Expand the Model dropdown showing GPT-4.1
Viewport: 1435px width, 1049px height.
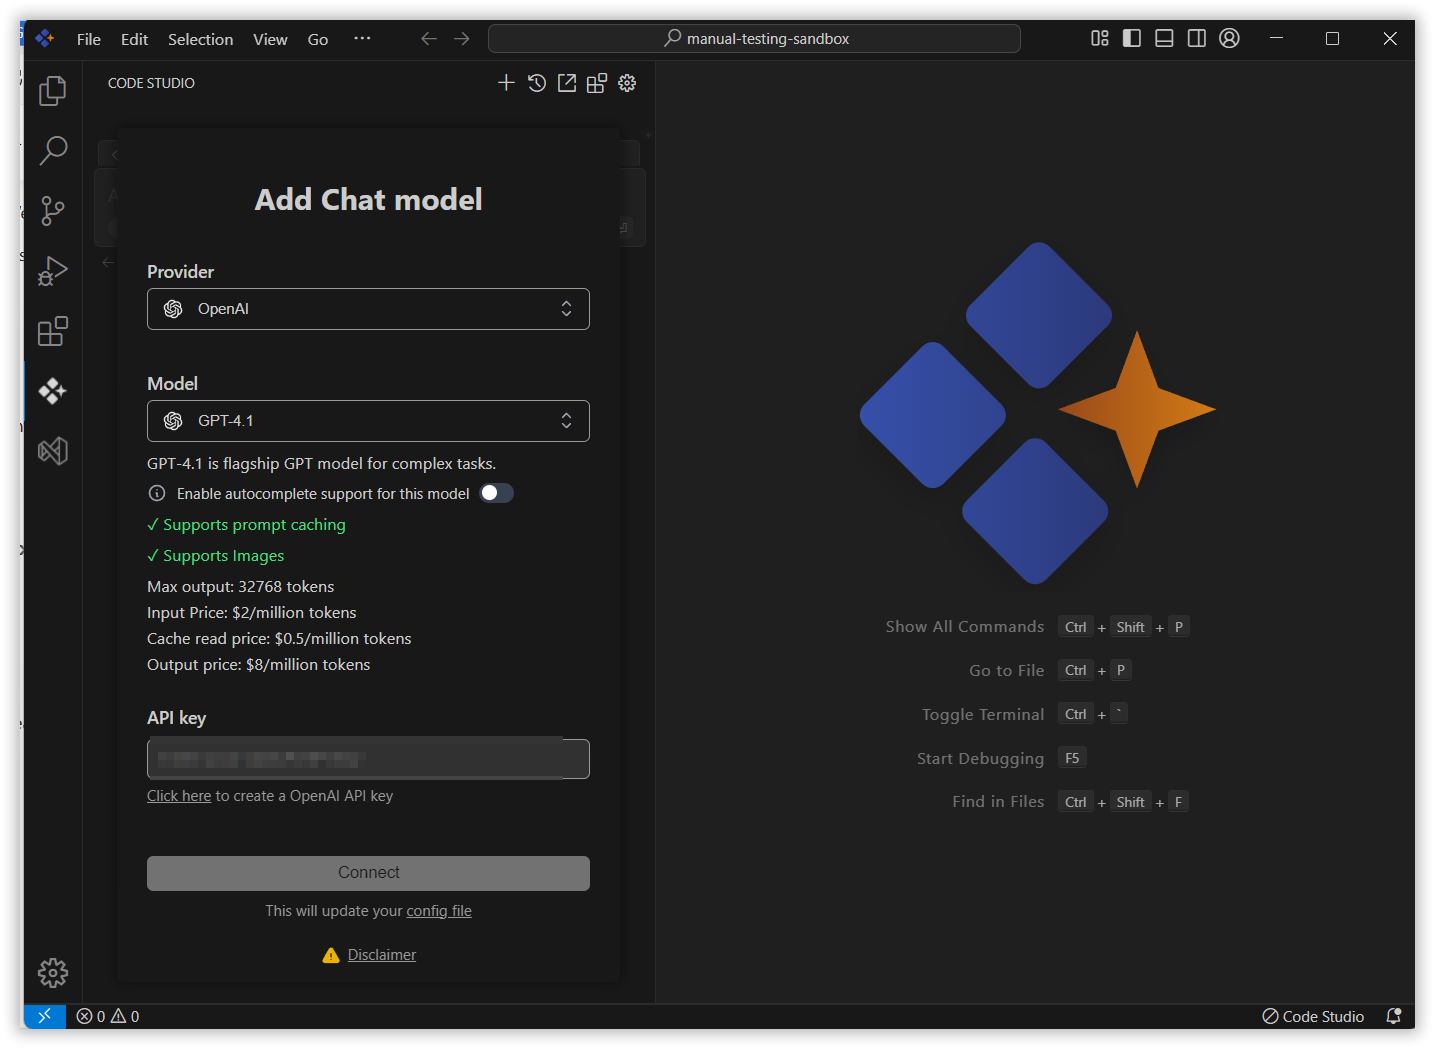click(368, 421)
